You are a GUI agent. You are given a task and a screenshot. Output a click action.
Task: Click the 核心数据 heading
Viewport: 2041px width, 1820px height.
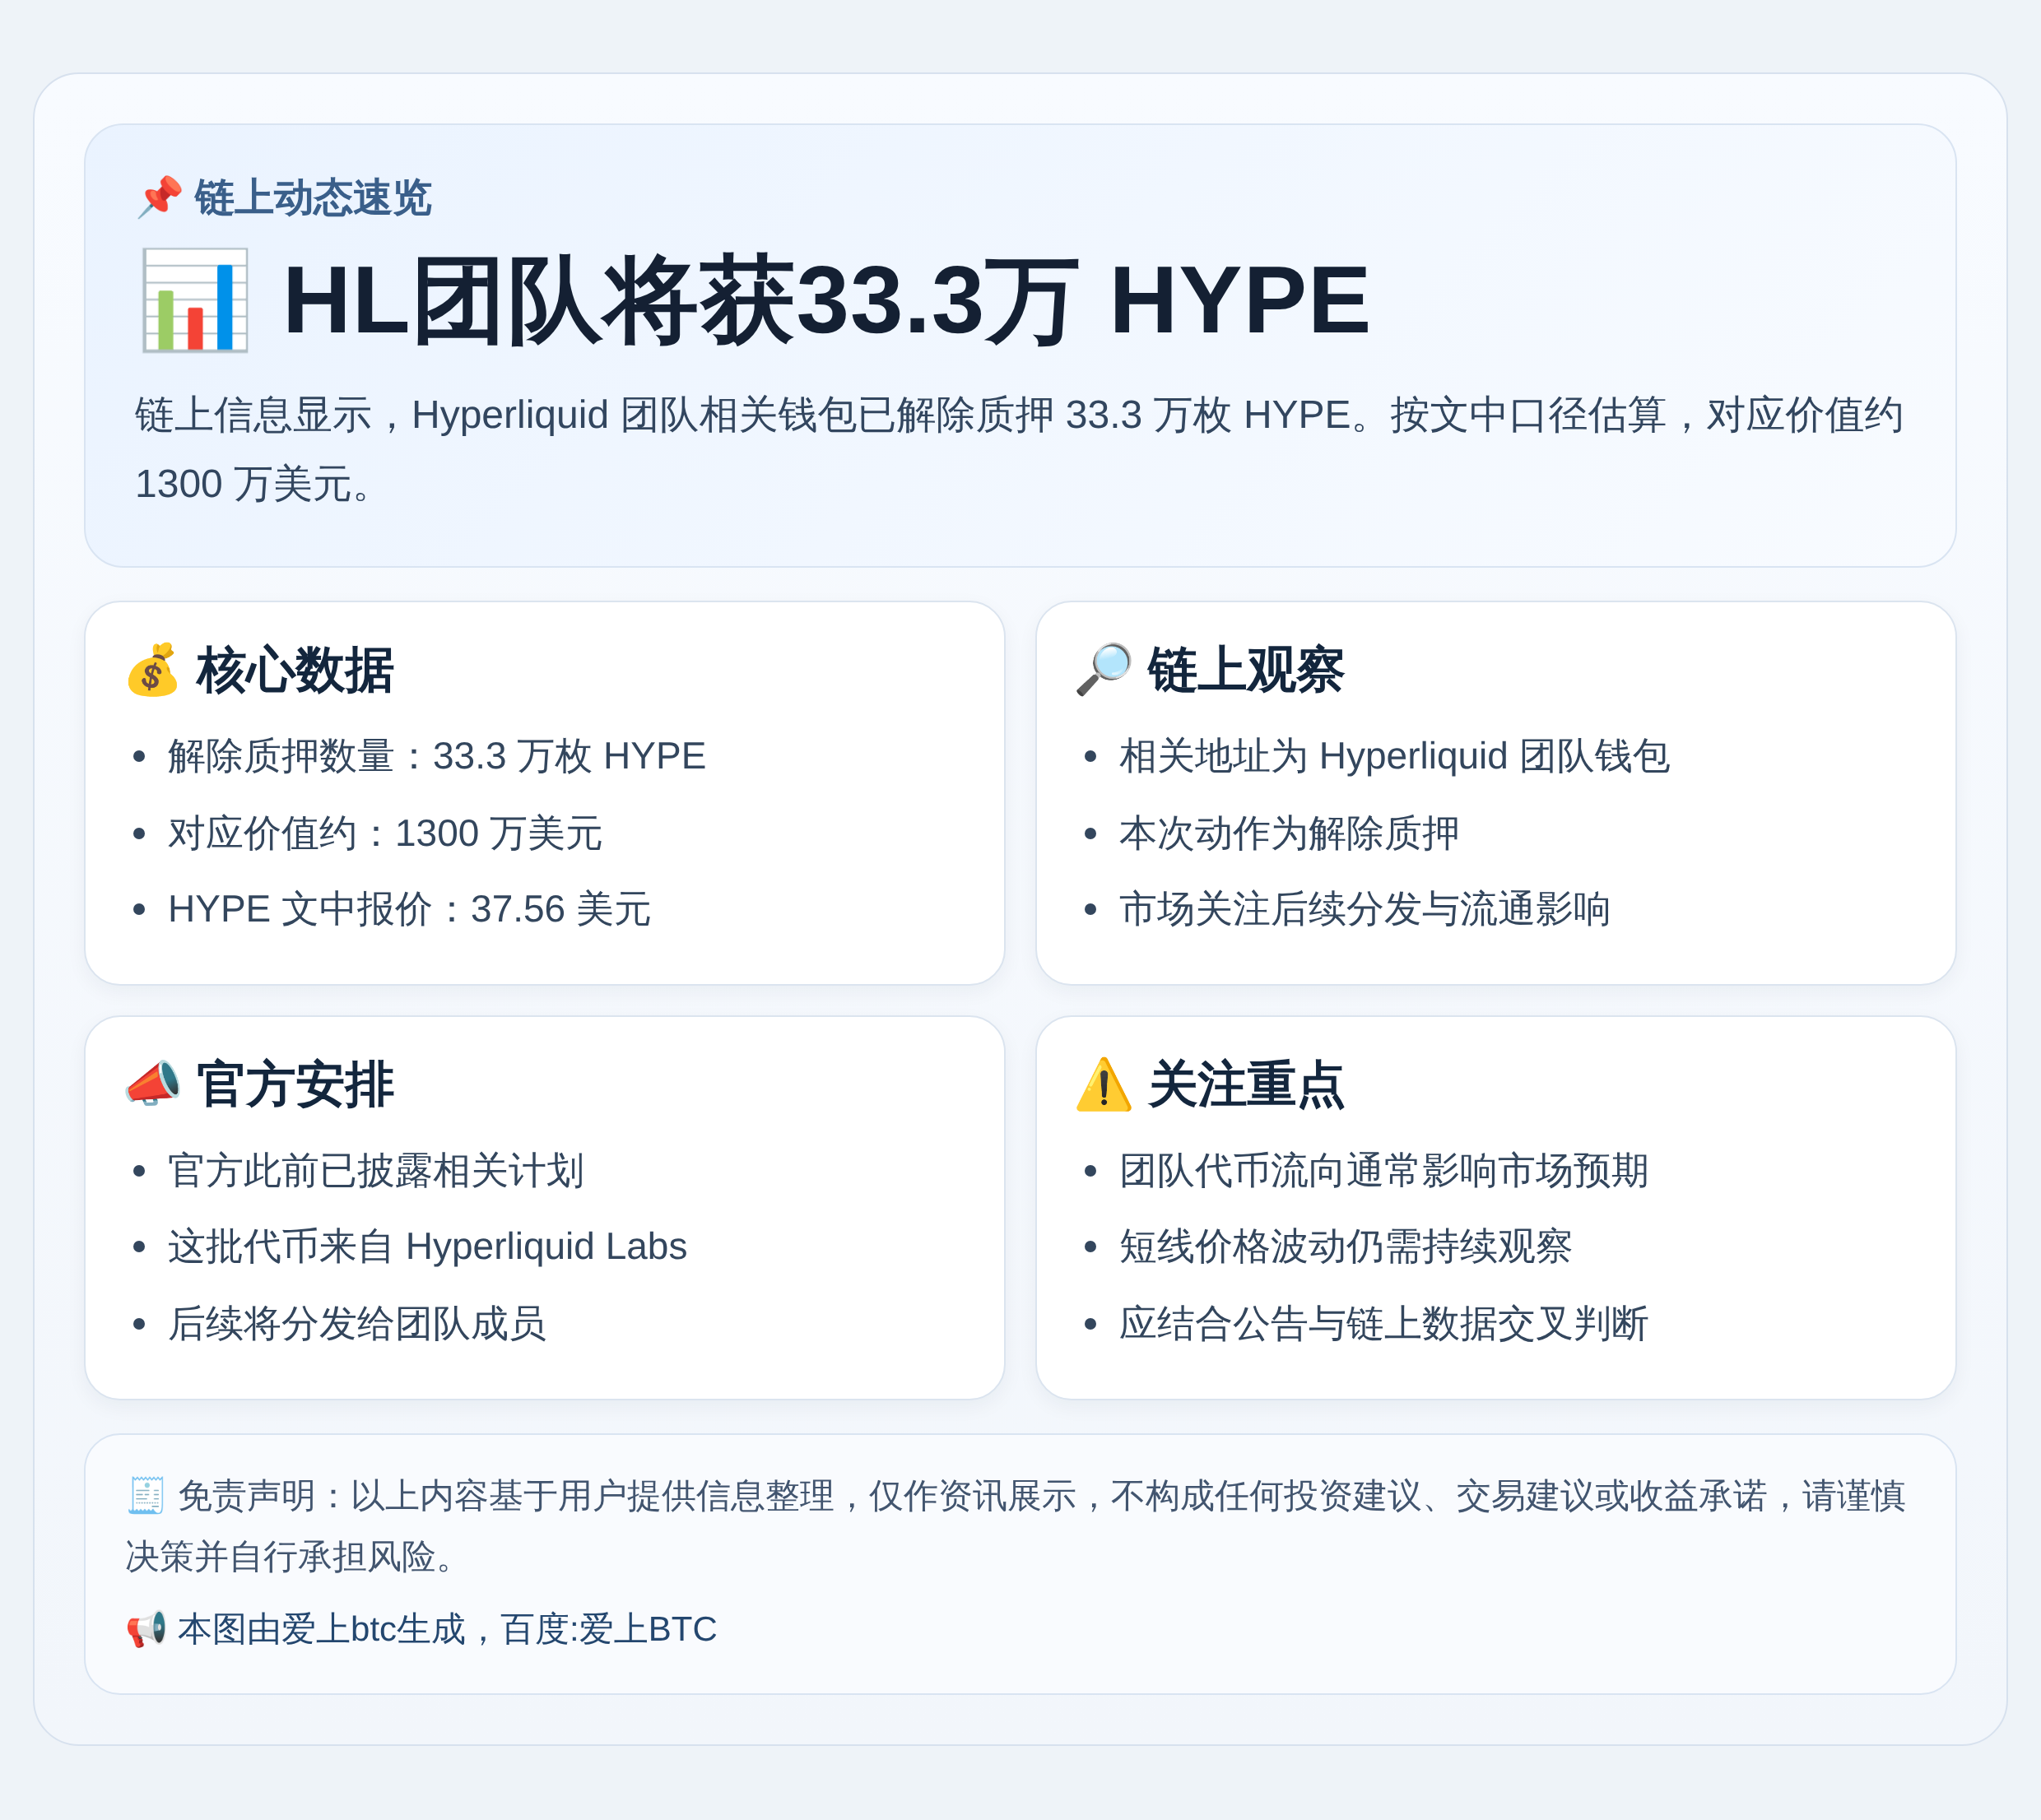(x=295, y=670)
